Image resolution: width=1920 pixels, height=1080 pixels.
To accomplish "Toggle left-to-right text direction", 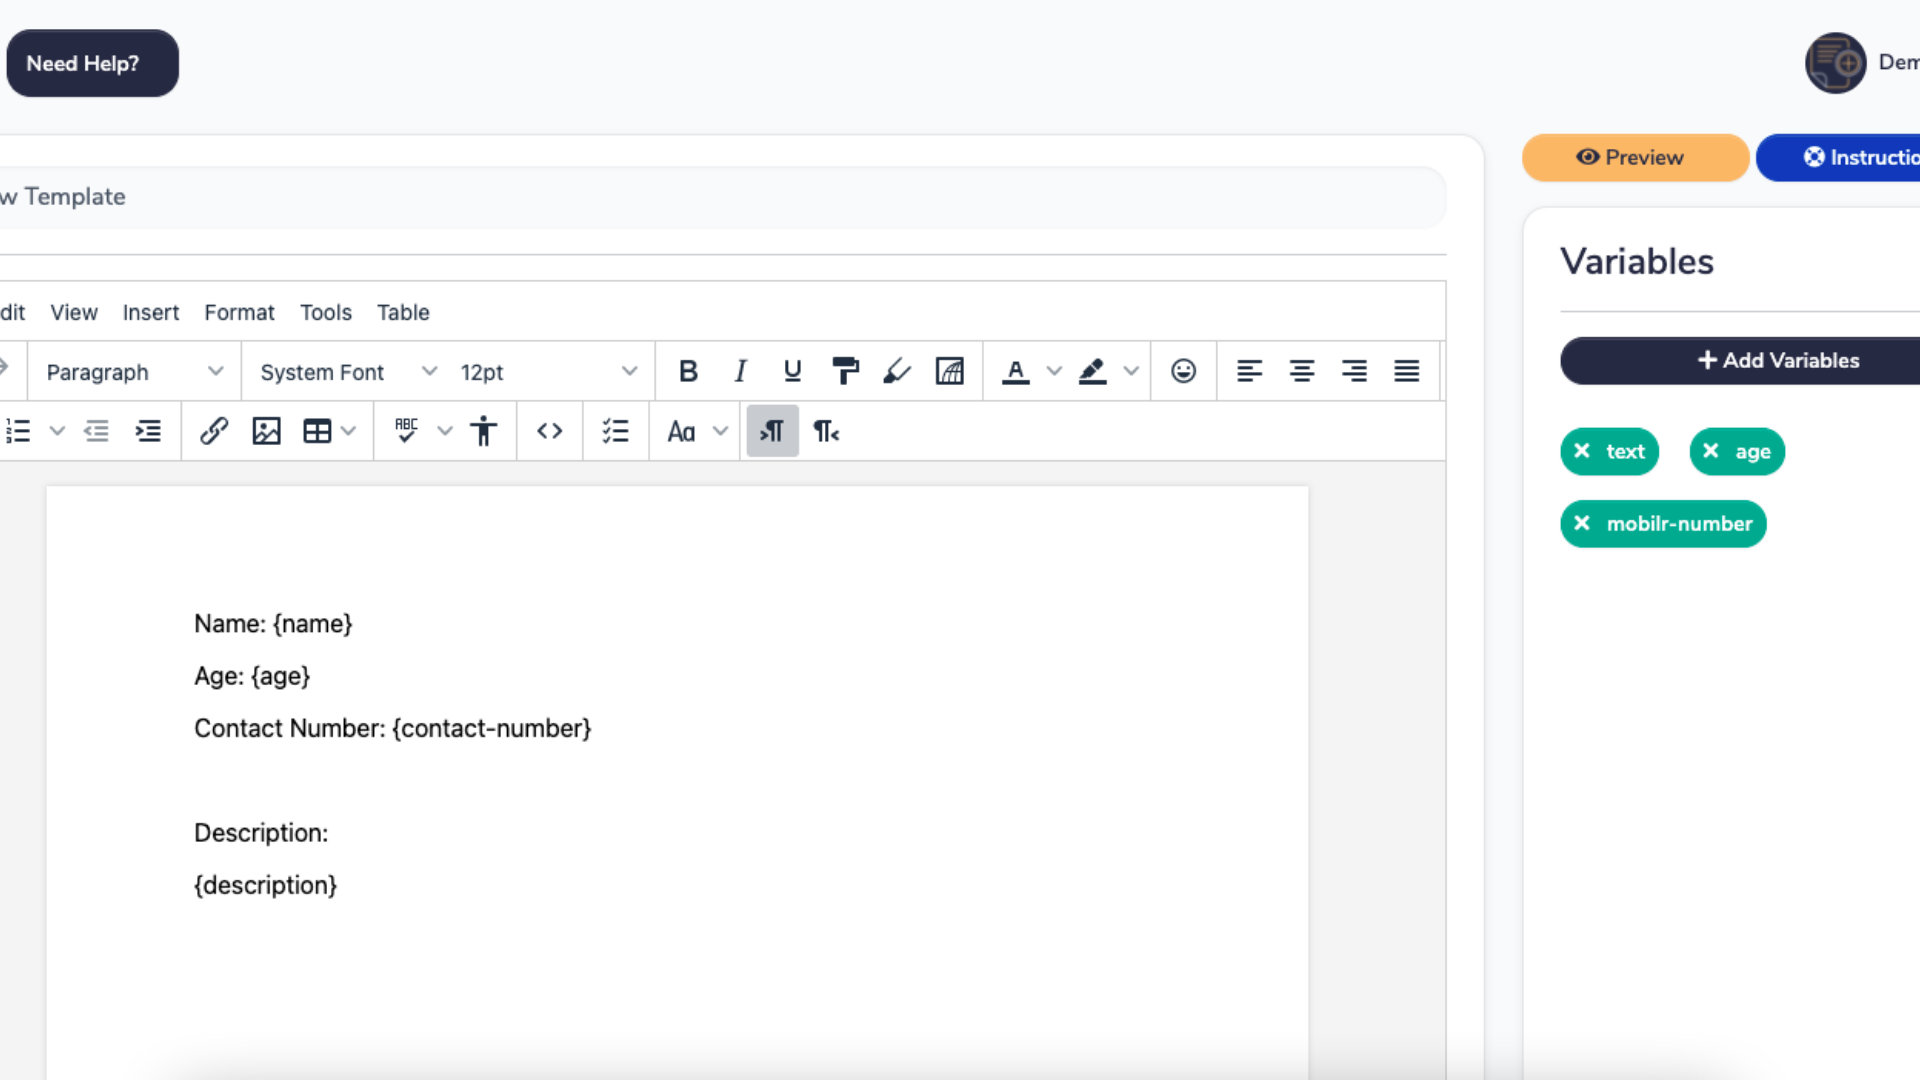I will (x=772, y=431).
